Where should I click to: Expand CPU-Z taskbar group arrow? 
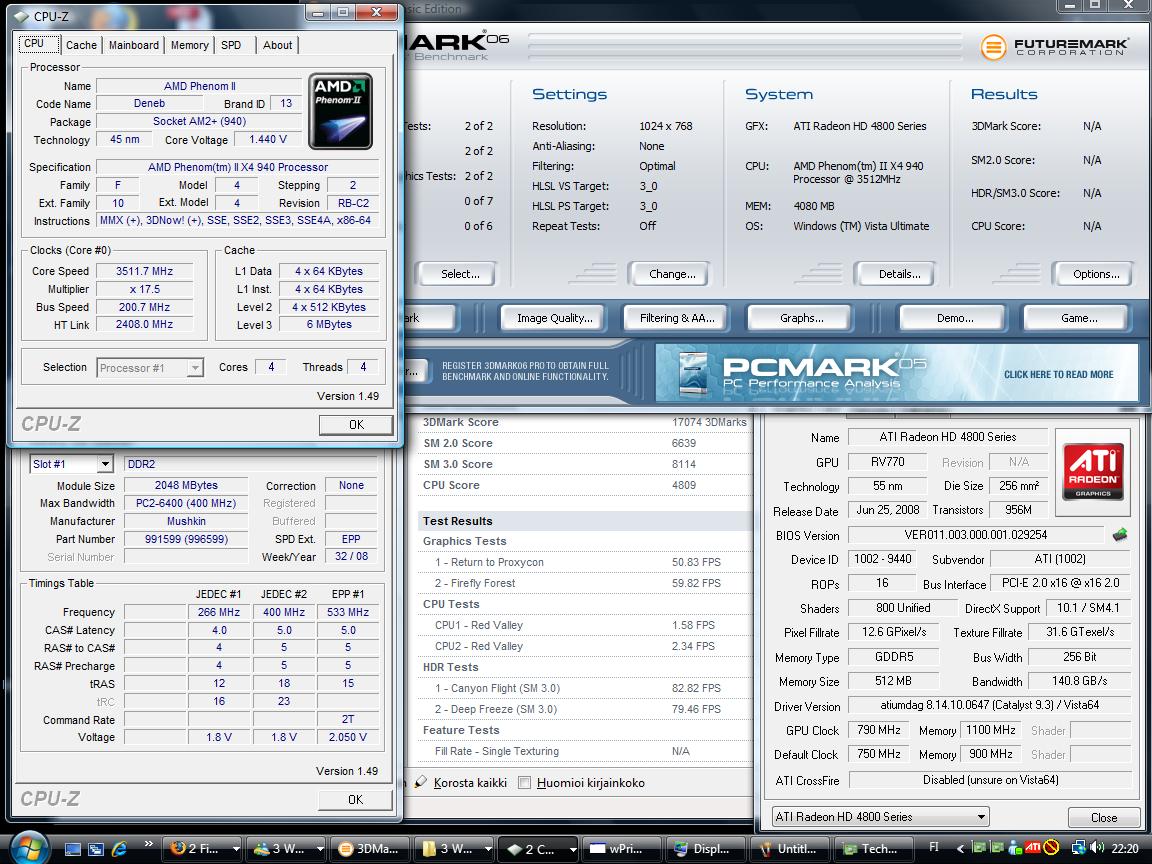572,849
